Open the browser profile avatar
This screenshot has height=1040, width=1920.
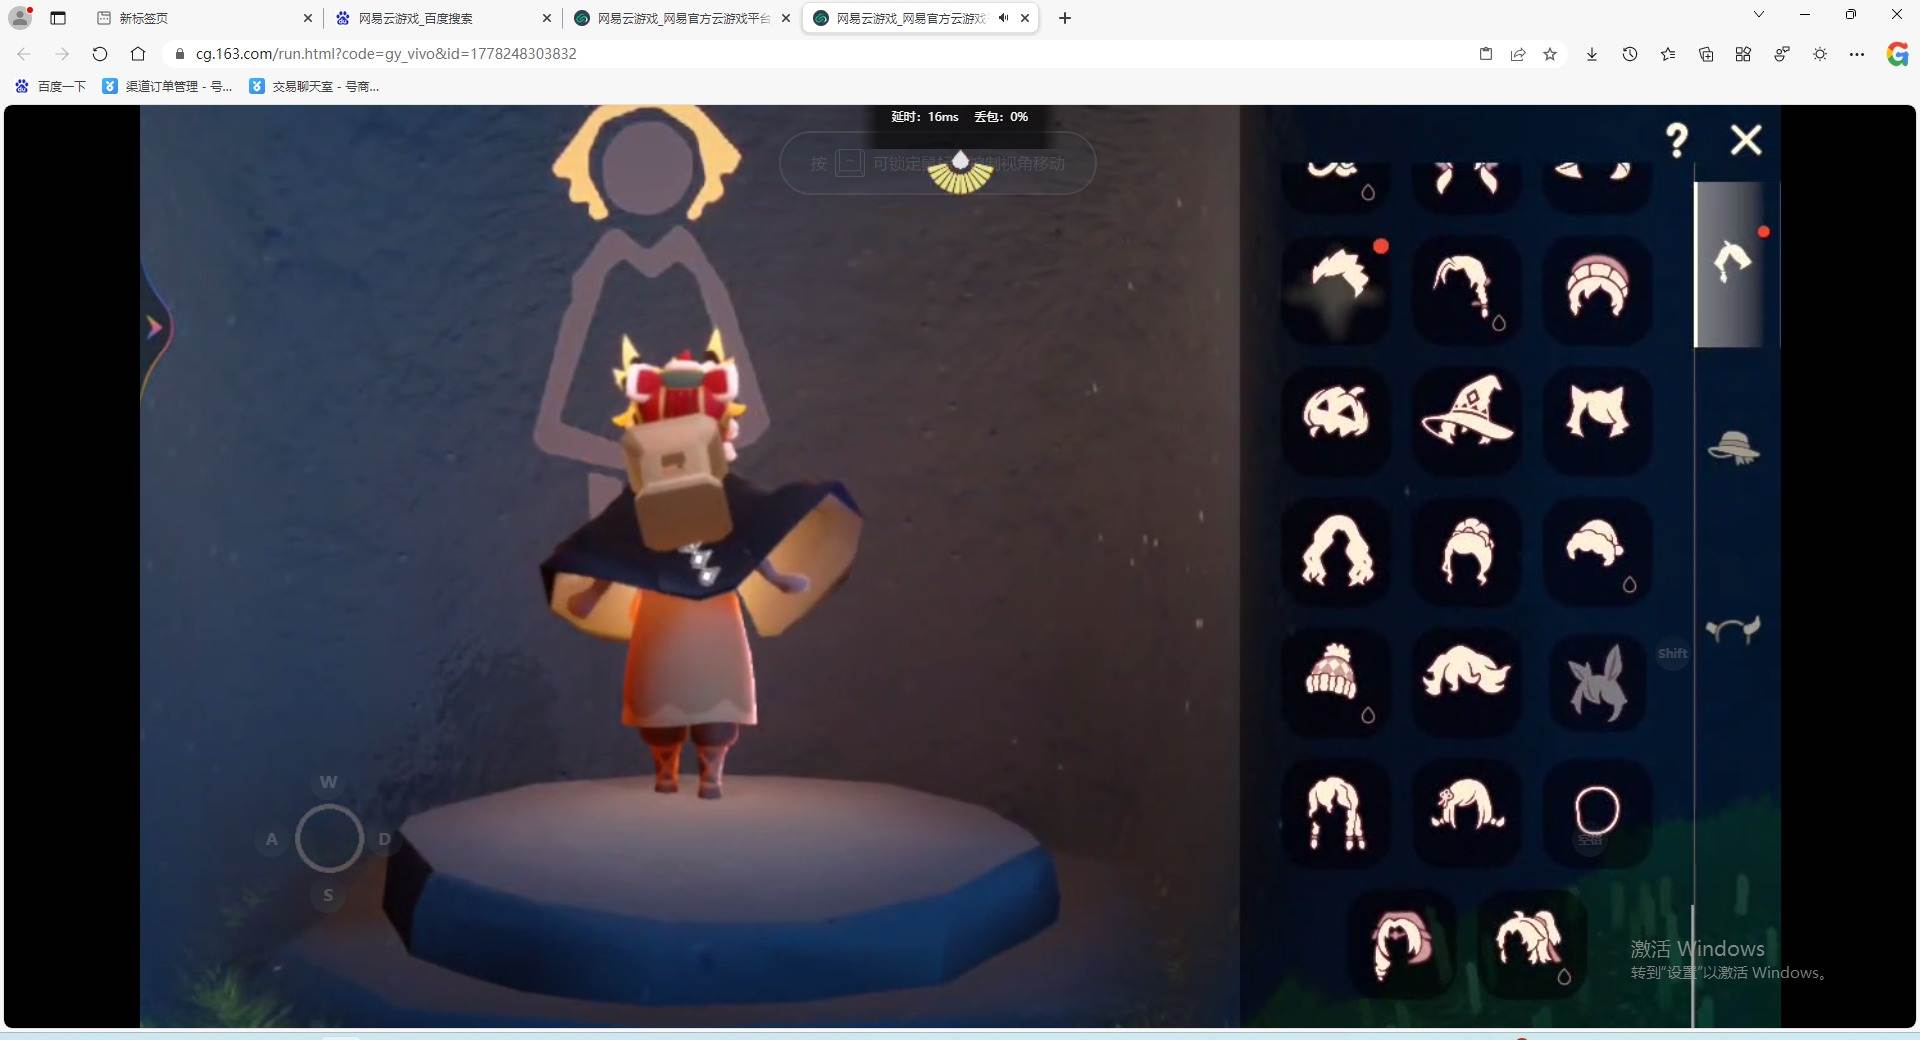[x=20, y=17]
